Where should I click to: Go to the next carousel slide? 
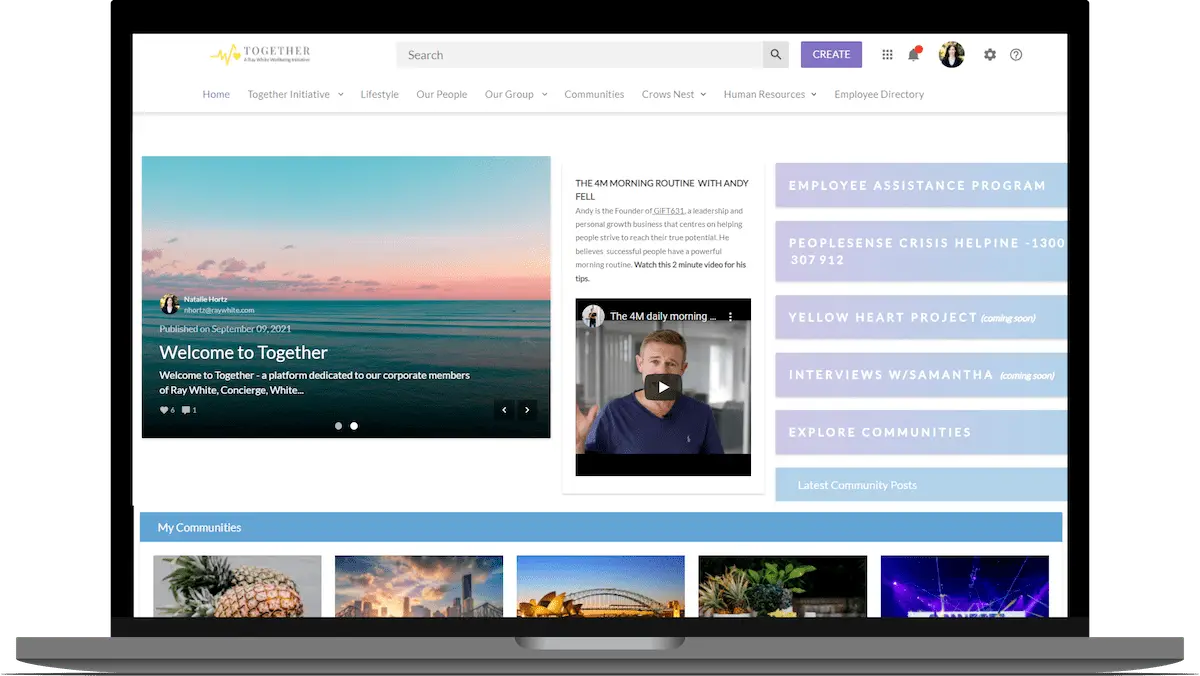[x=528, y=409]
